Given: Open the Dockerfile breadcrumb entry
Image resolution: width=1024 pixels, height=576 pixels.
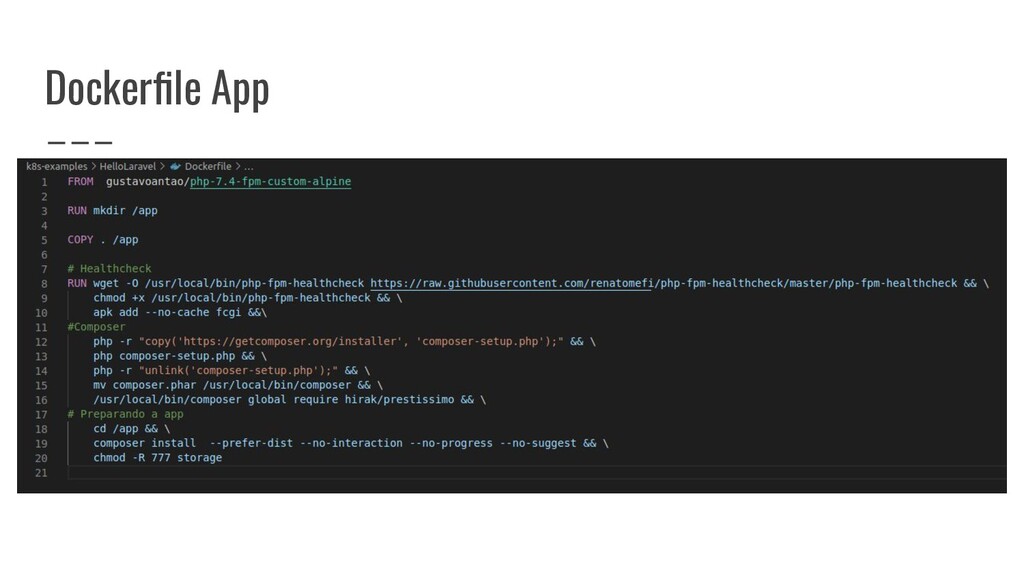Looking at the screenshot, I should pyautogui.click(x=208, y=167).
